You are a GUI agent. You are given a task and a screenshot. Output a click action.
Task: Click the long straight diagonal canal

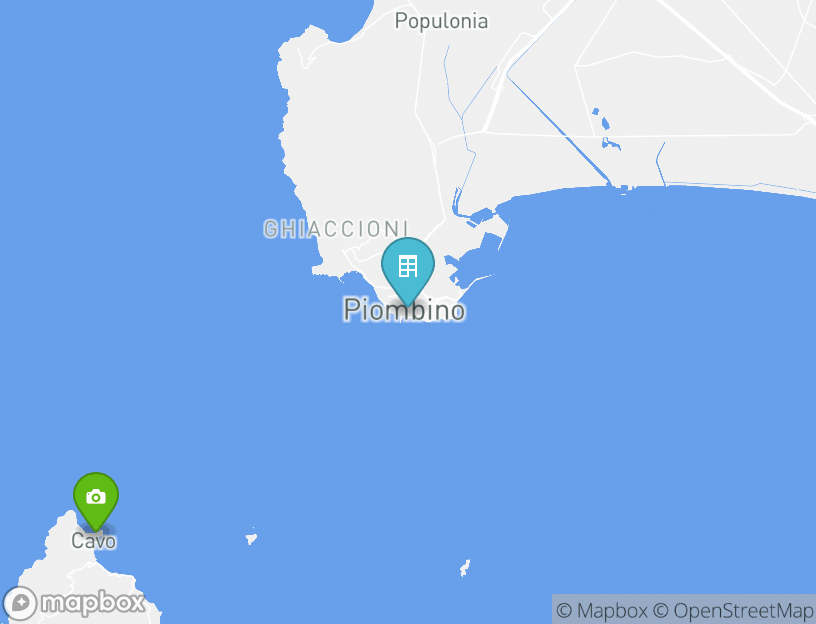click(558, 129)
